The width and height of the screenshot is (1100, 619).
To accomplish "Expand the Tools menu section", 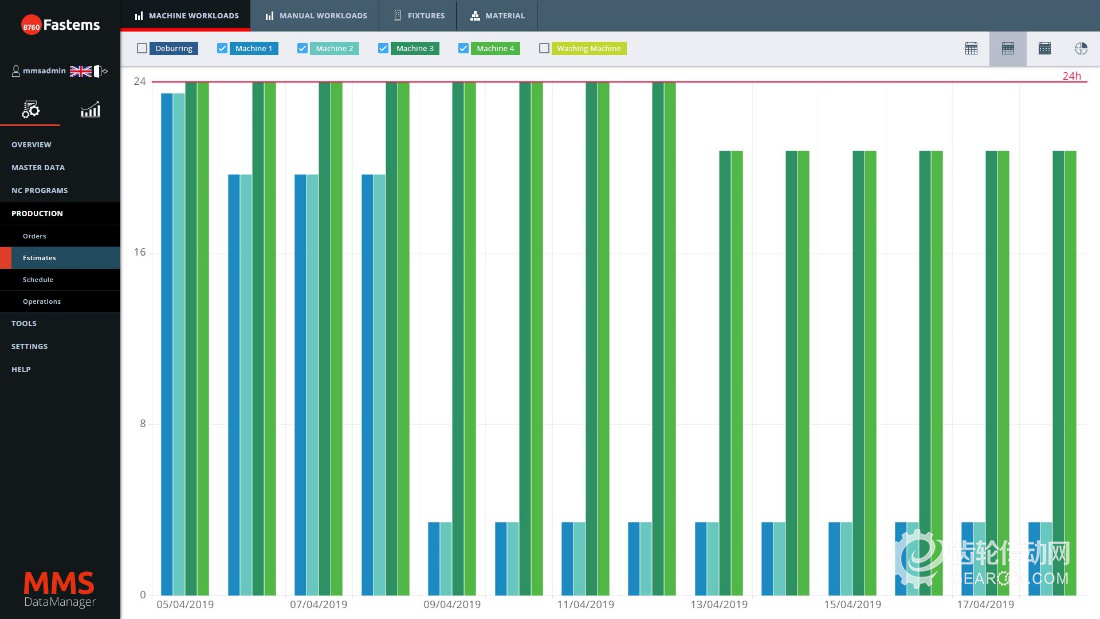I will [24, 324].
